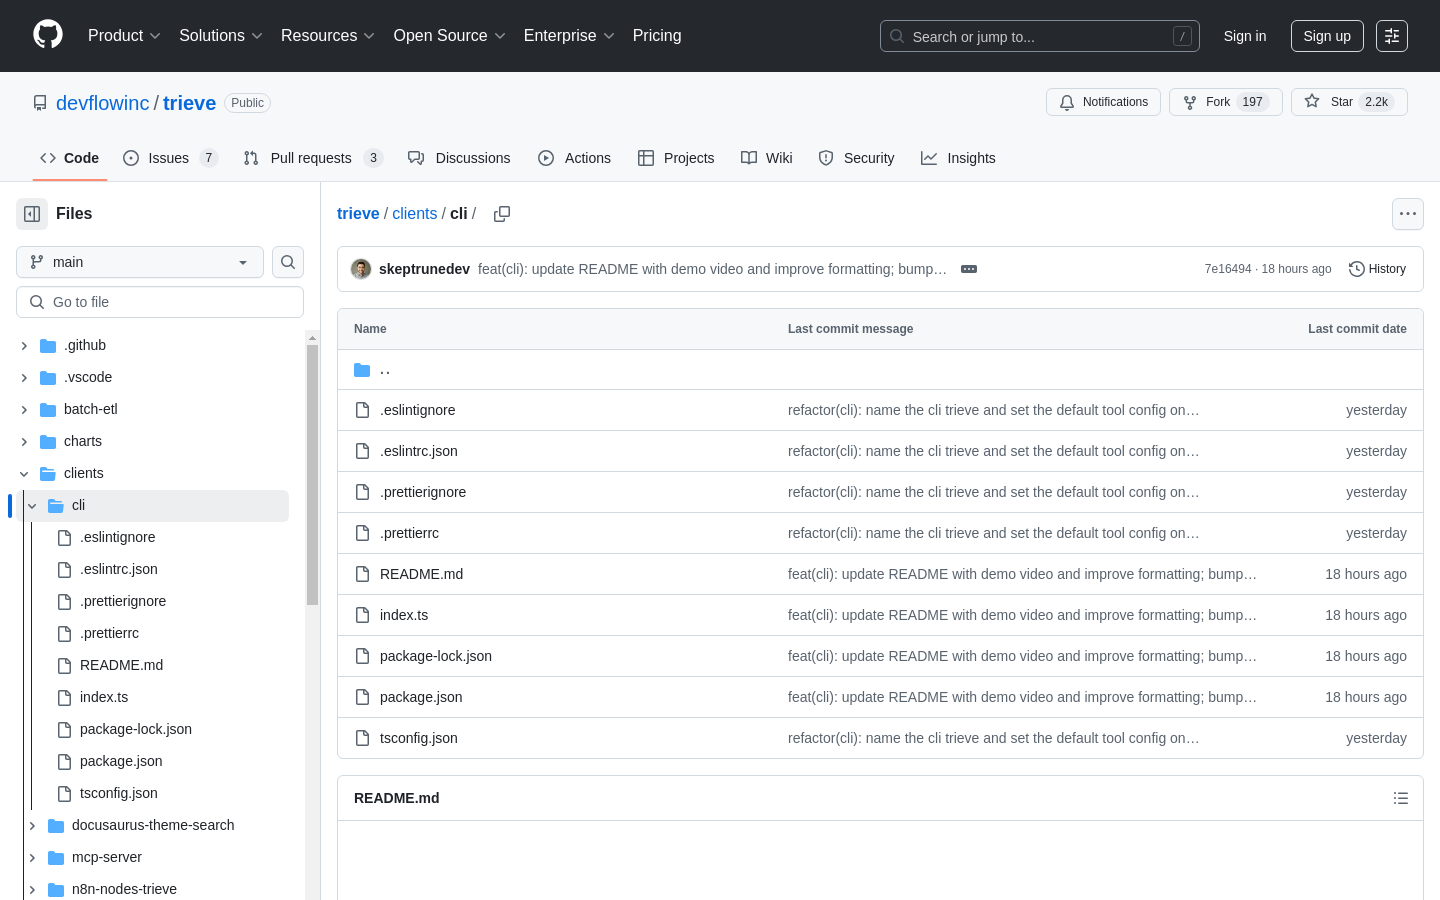
Task: Go to clients breadcrumb folder
Action: pyautogui.click(x=415, y=214)
